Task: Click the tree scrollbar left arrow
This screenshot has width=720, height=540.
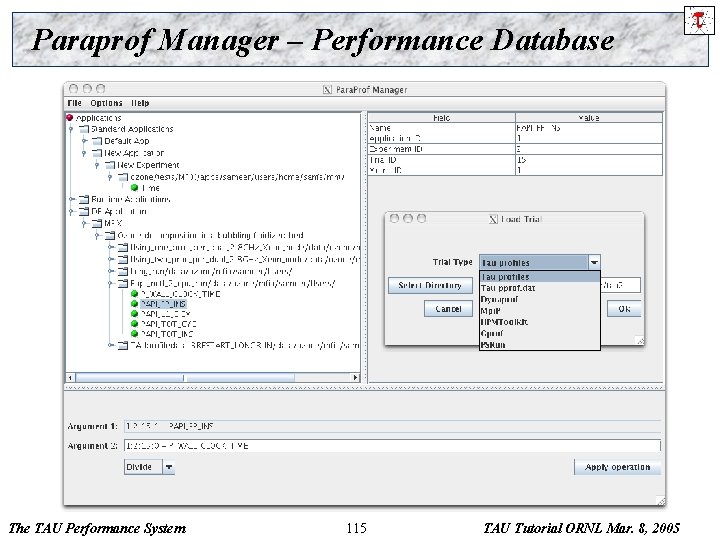Action: coord(70,377)
